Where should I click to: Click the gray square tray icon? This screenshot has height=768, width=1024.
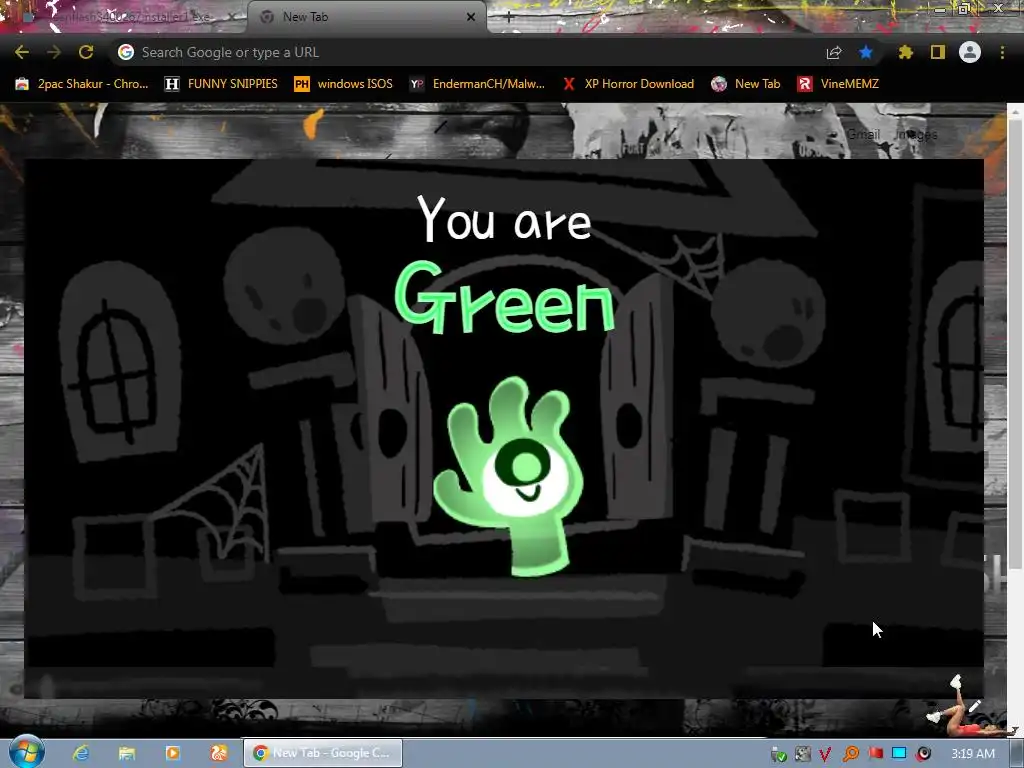(x=802, y=754)
